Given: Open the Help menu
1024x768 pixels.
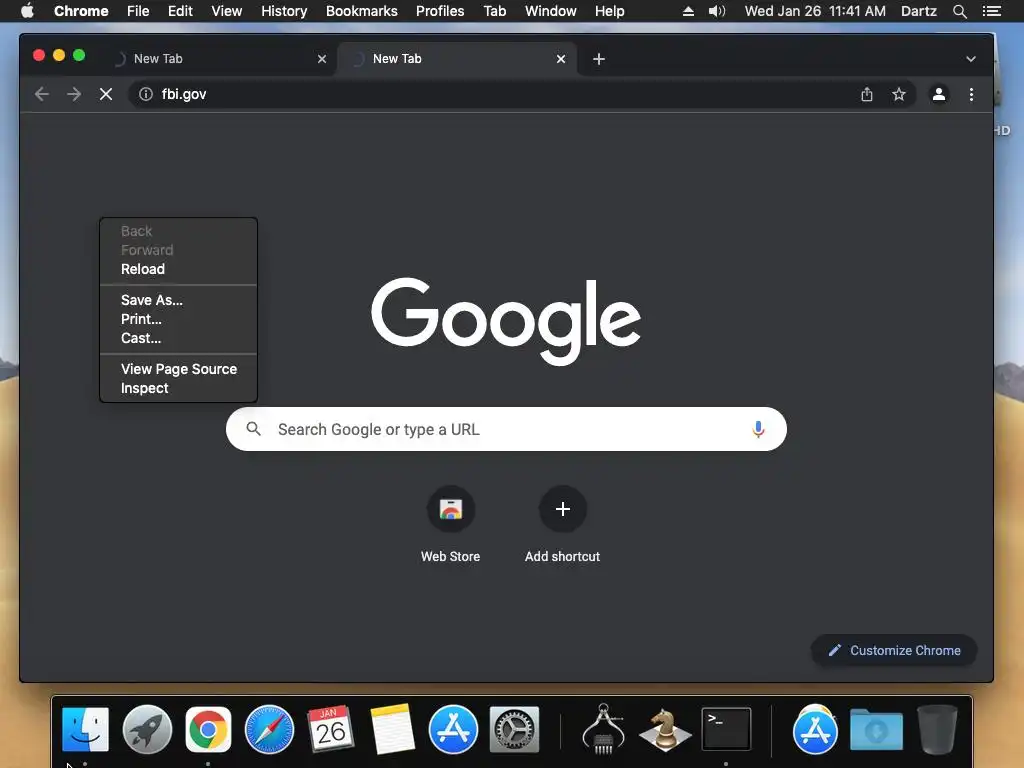Looking at the screenshot, I should tap(609, 11).
